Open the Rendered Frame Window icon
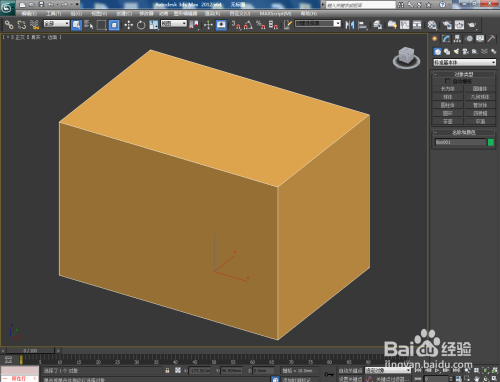The image size is (500, 382). pos(460,25)
